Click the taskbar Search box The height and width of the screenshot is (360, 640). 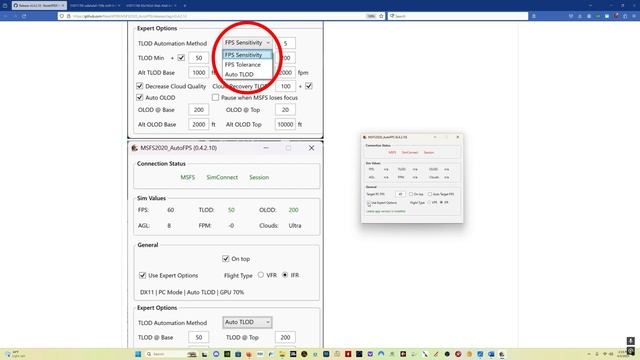coord(171,354)
